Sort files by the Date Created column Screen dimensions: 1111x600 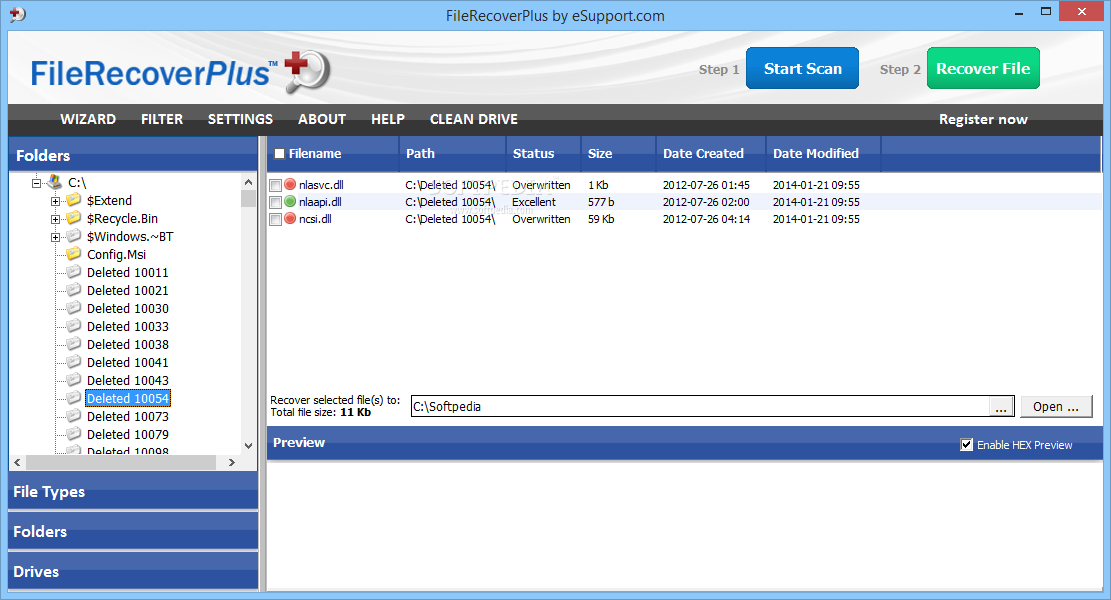click(x=711, y=154)
